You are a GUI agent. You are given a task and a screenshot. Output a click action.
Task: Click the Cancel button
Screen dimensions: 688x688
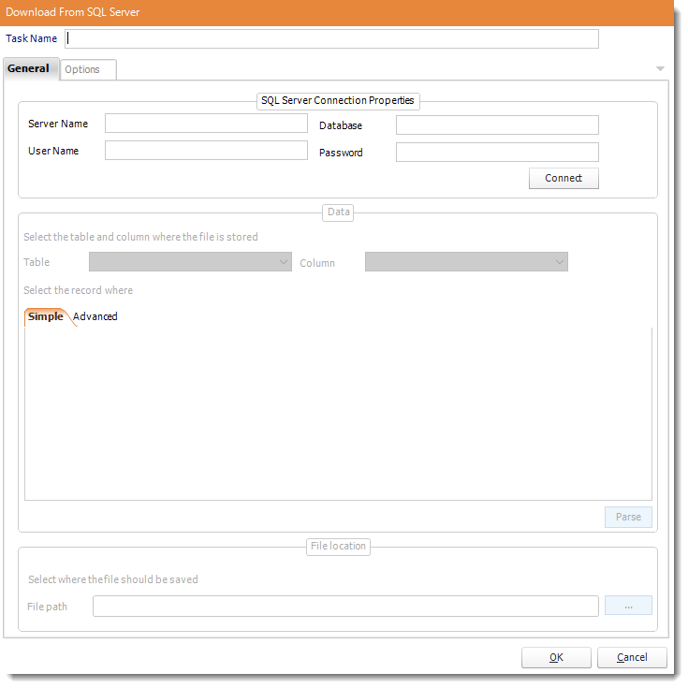(632, 657)
